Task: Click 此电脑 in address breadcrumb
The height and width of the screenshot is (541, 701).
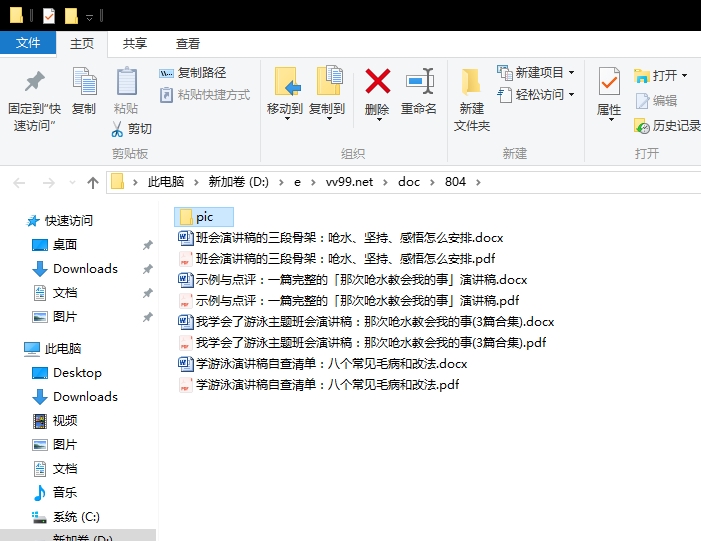Action: (x=166, y=182)
